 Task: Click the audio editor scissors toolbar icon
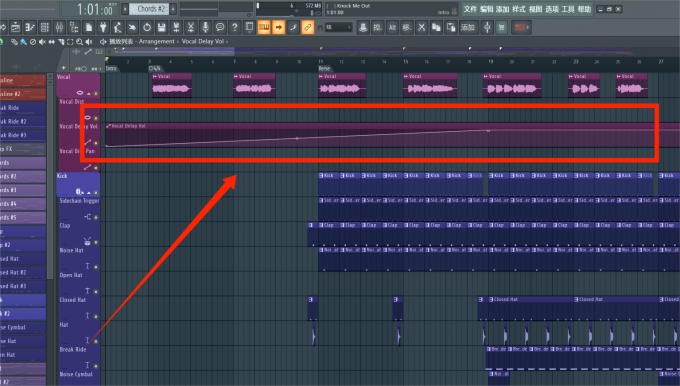(x=191, y=27)
